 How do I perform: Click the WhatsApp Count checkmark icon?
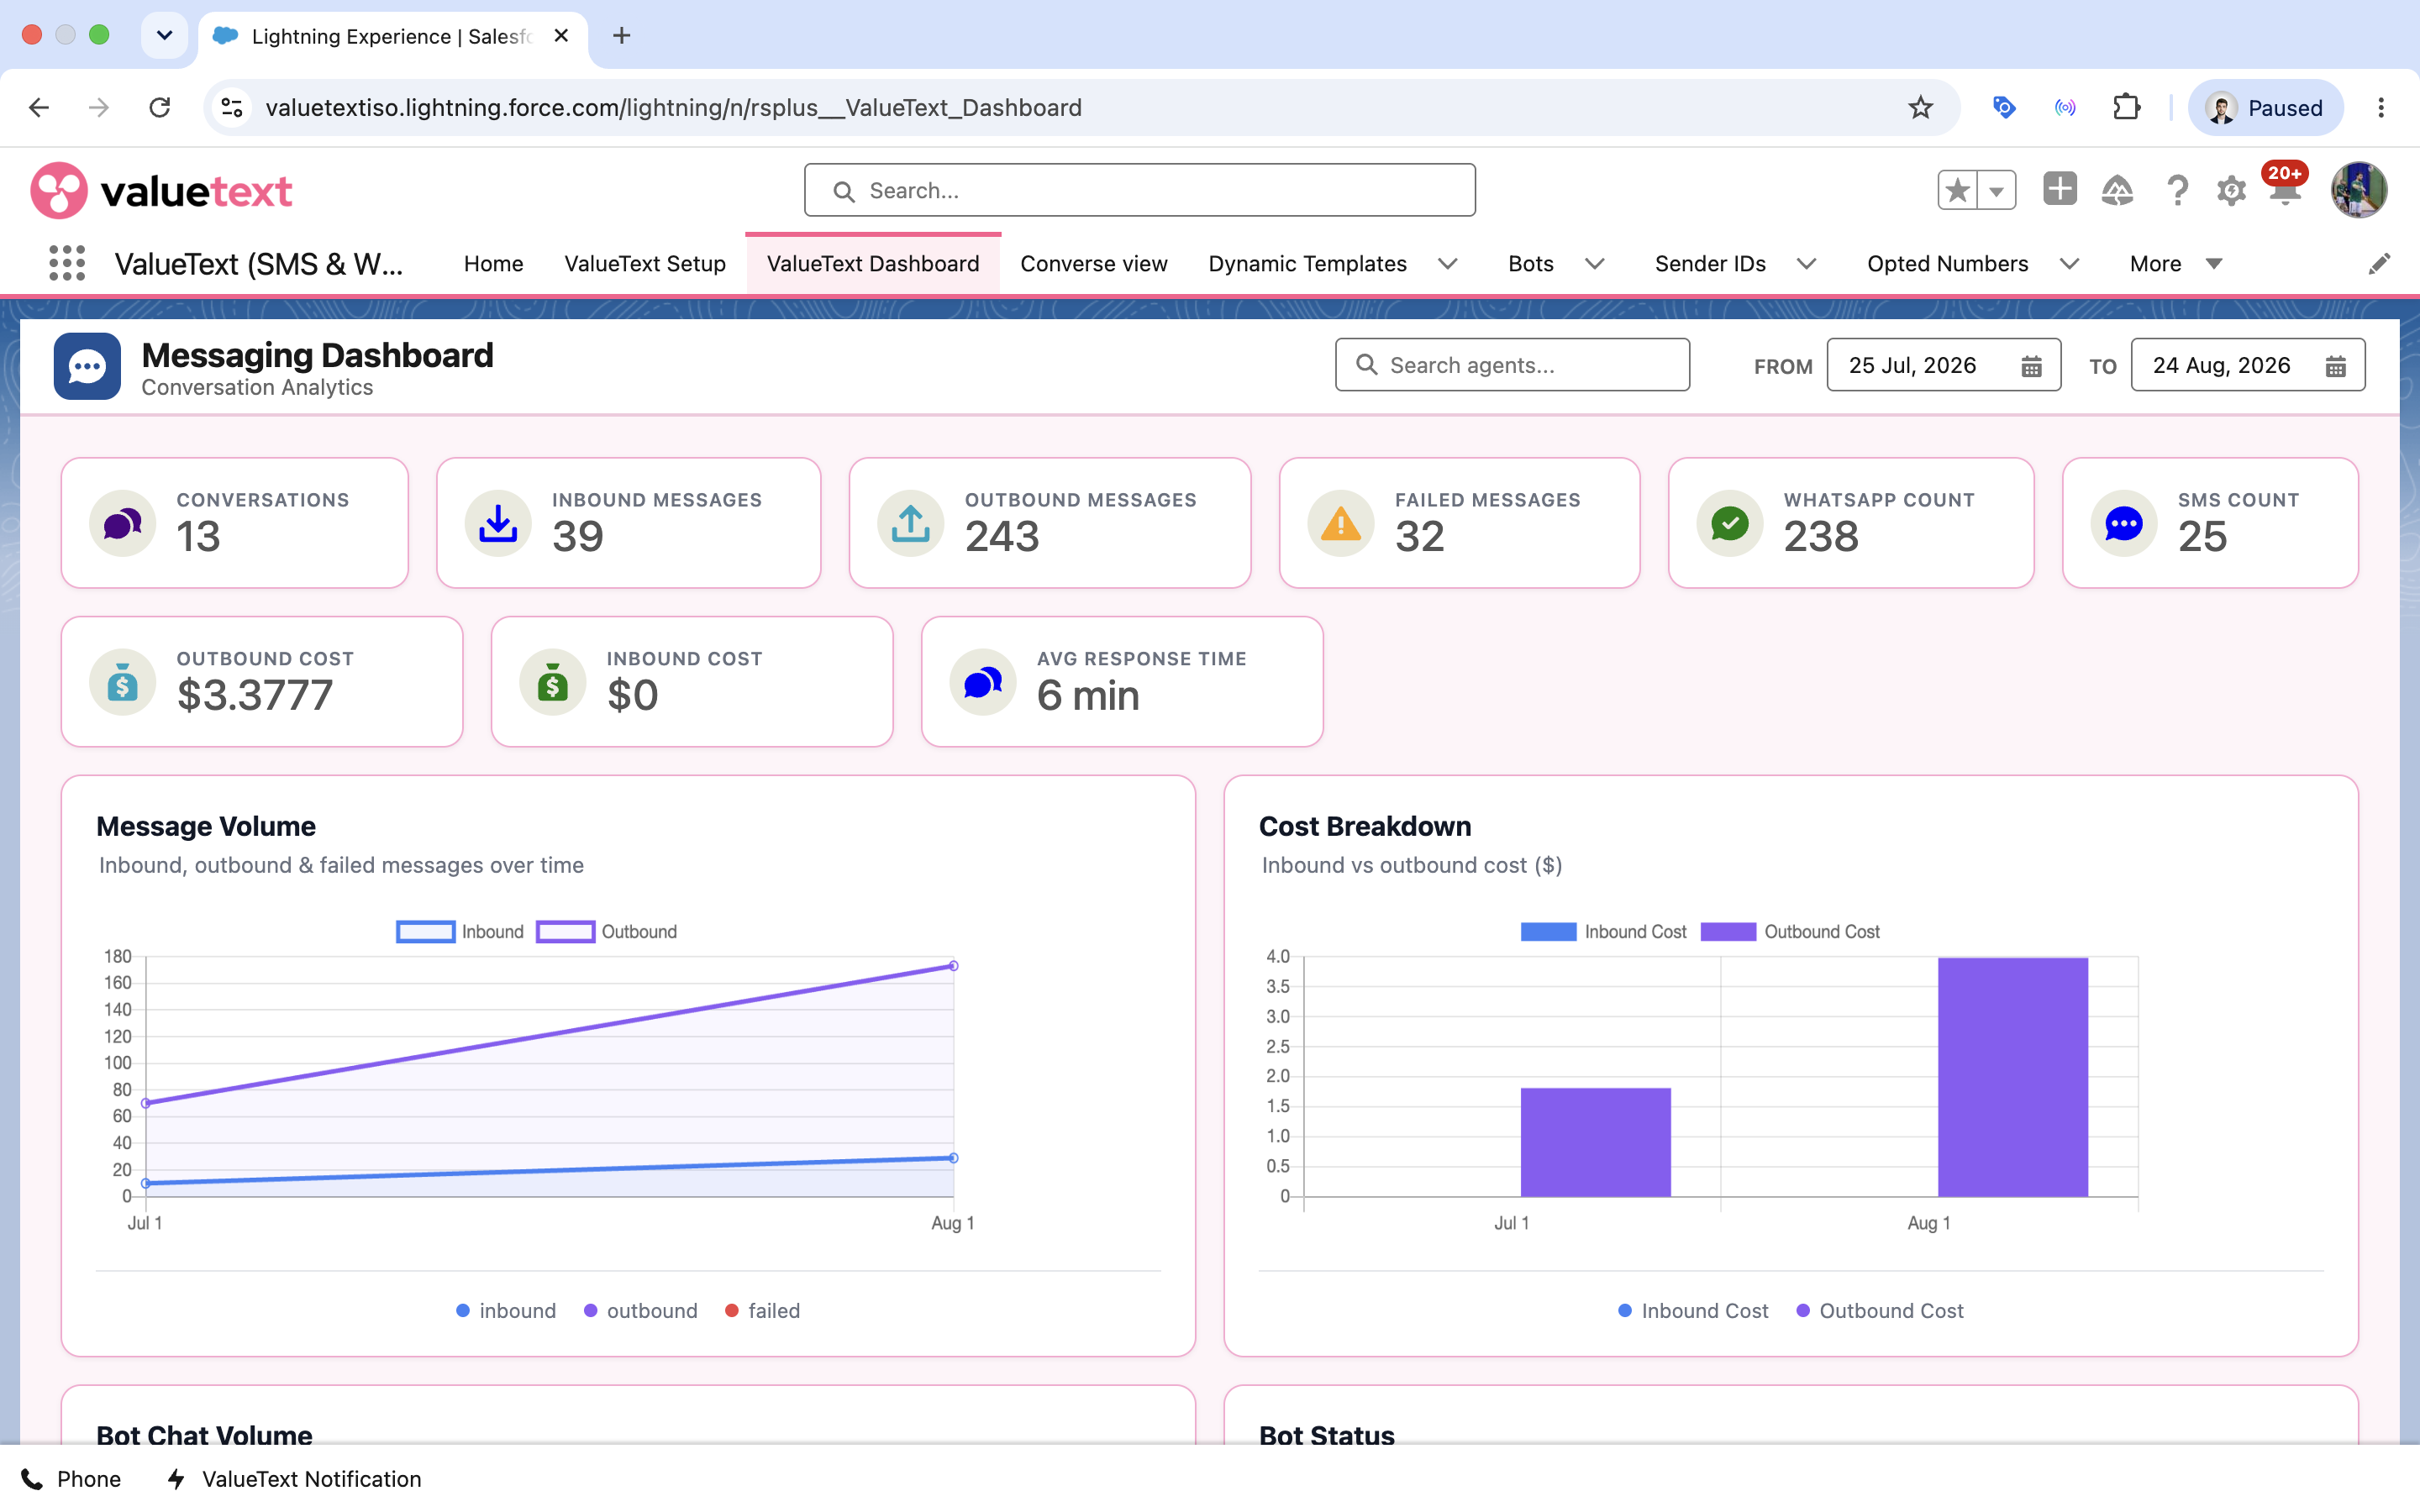tap(1730, 523)
